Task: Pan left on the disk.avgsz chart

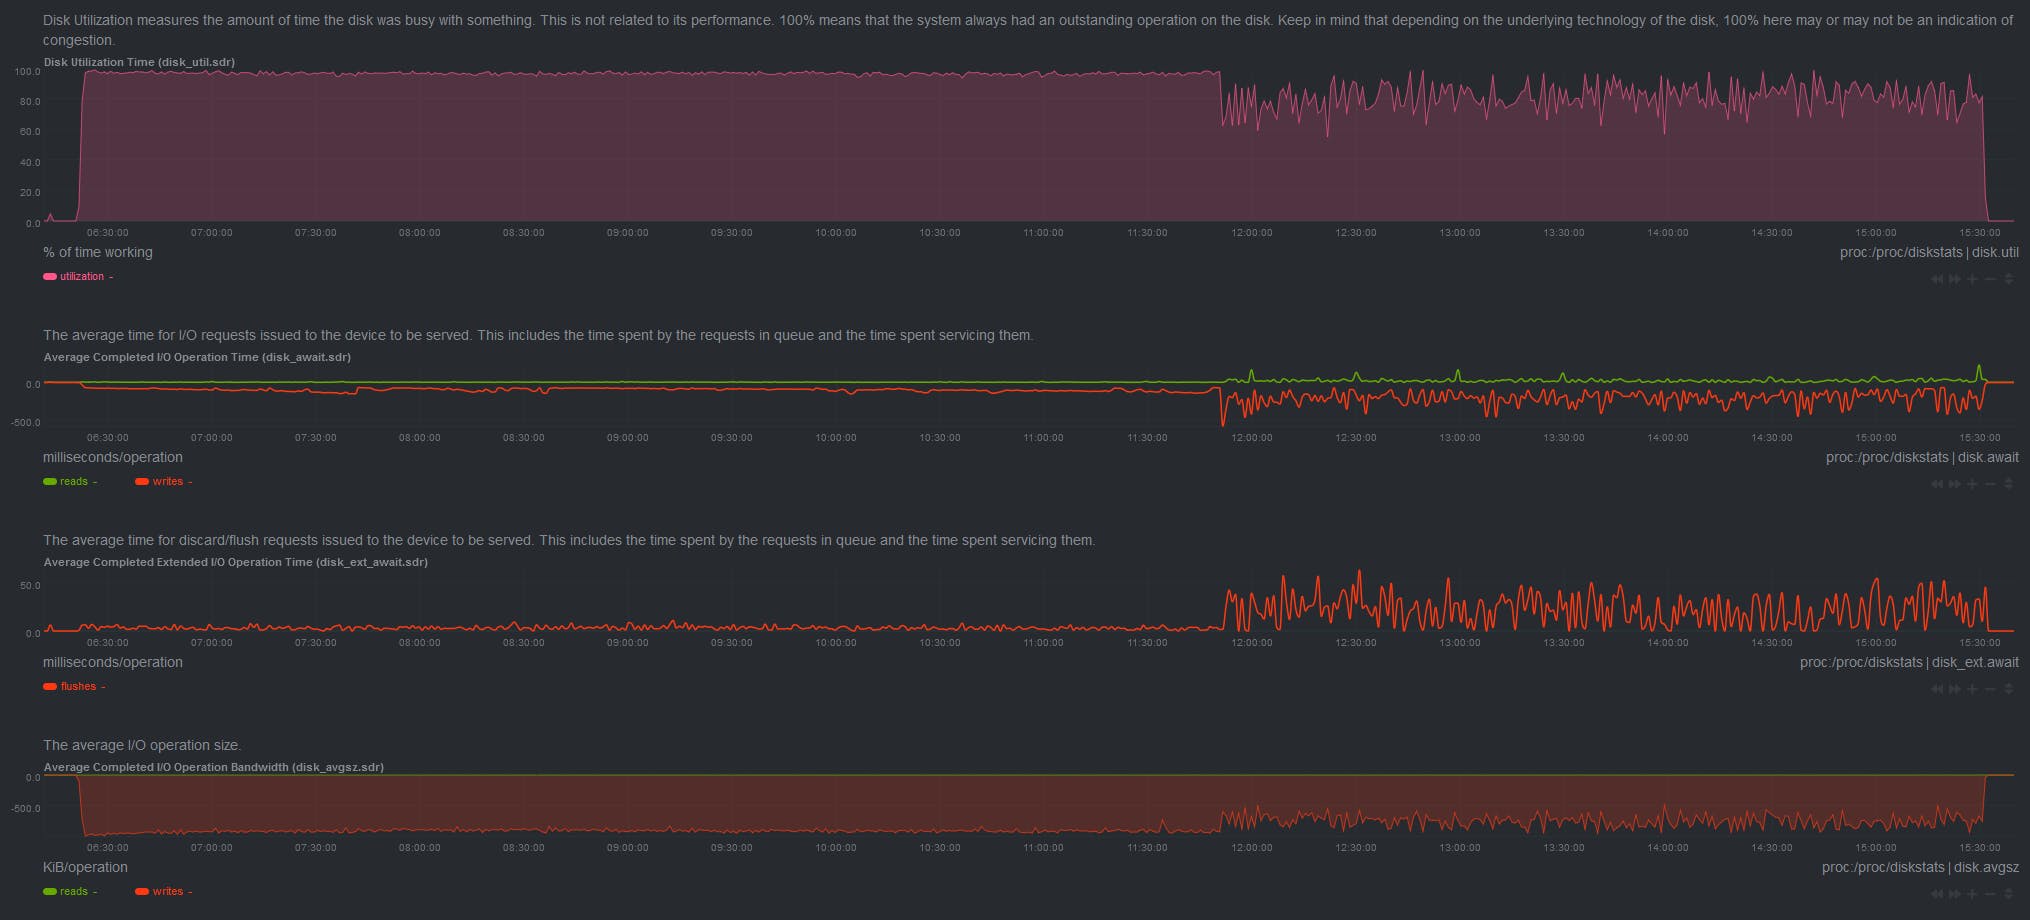Action: coord(1936,894)
